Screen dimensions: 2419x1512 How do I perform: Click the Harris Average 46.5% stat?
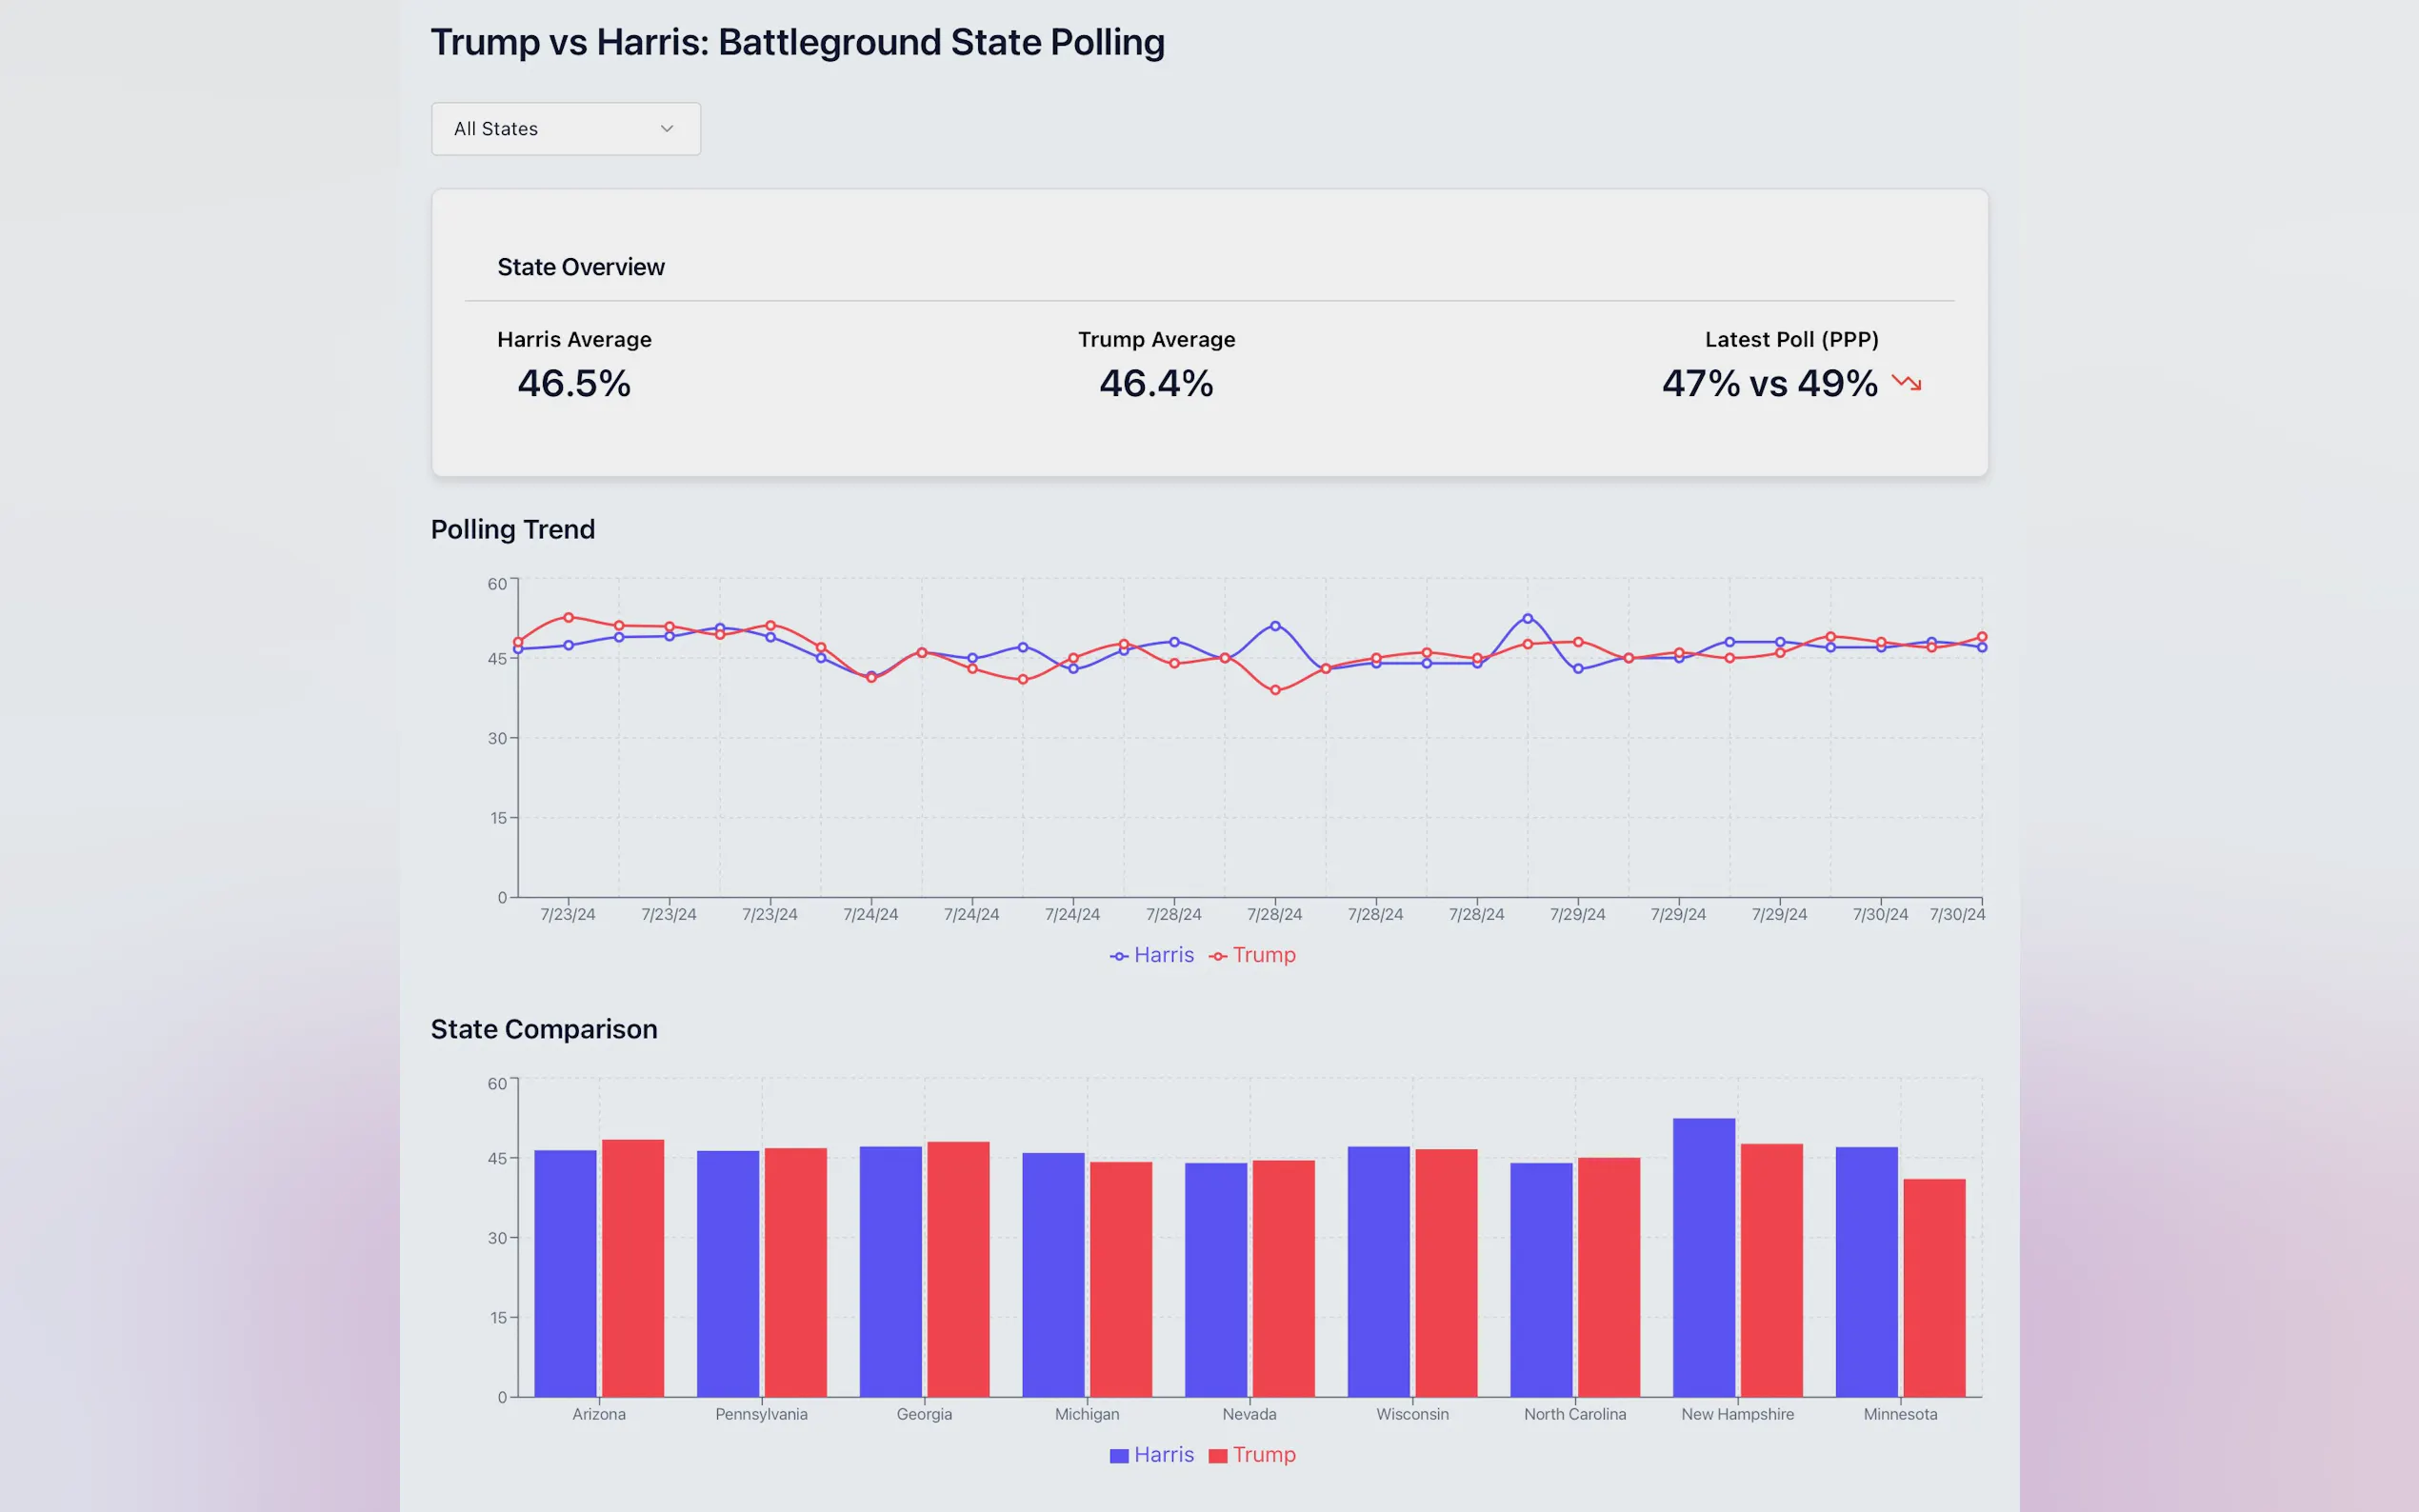pyautogui.click(x=574, y=384)
